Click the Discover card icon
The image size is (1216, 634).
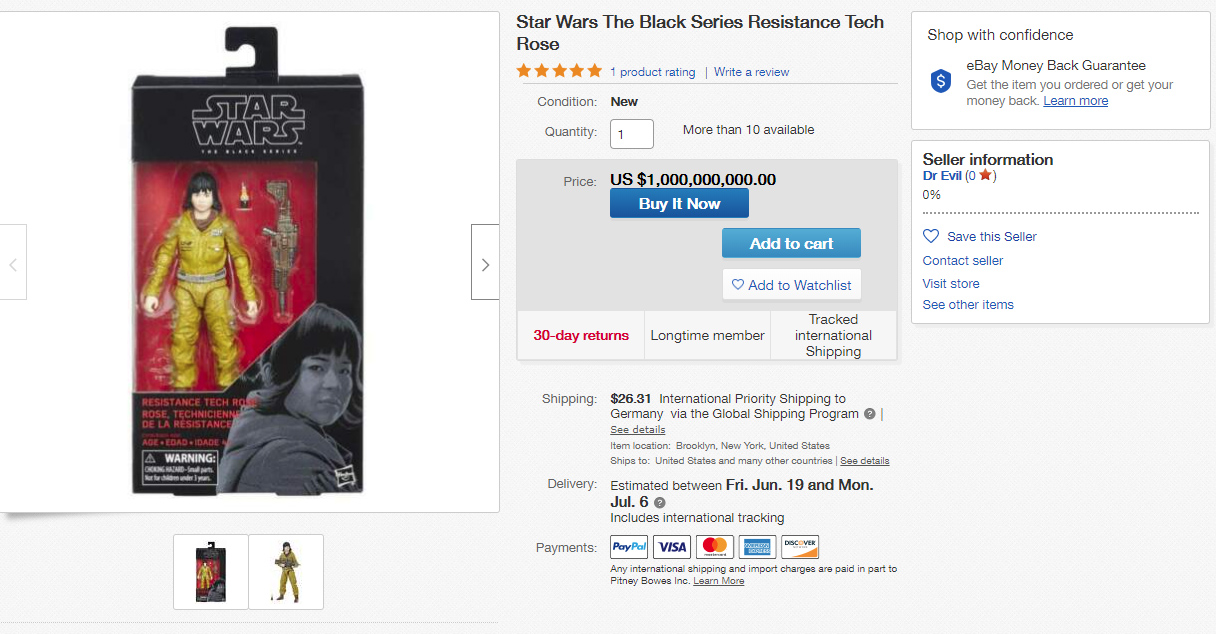click(800, 547)
